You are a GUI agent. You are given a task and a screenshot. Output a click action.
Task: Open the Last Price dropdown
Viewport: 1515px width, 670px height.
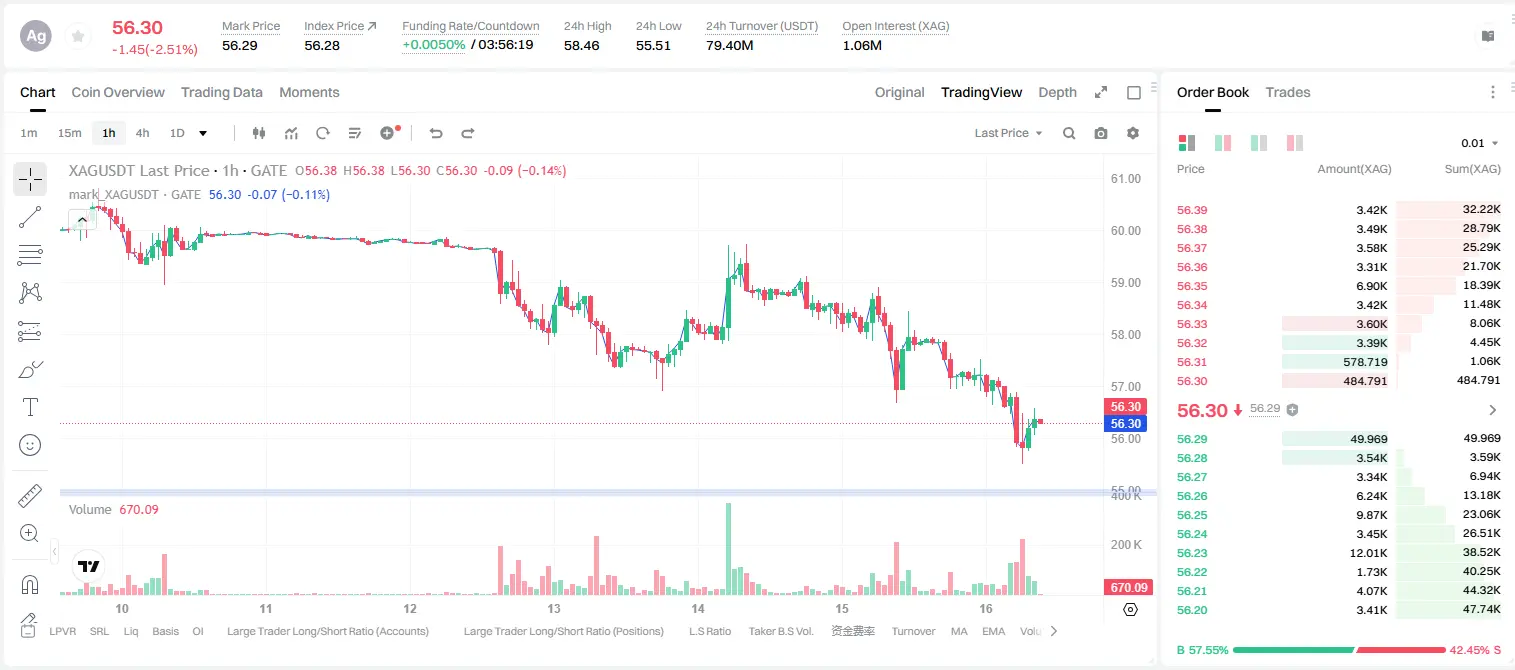coord(1008,133)
